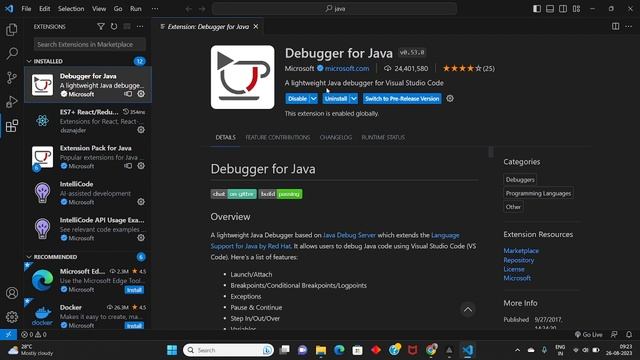The width and height of the screenshot is (640, 360).
Task: Open the Source Control view
Action: point(12,78)
